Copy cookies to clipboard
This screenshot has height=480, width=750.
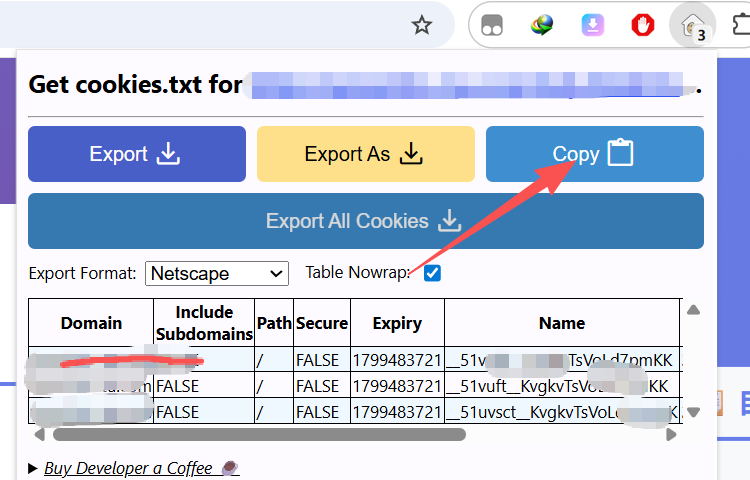[594, 154]
